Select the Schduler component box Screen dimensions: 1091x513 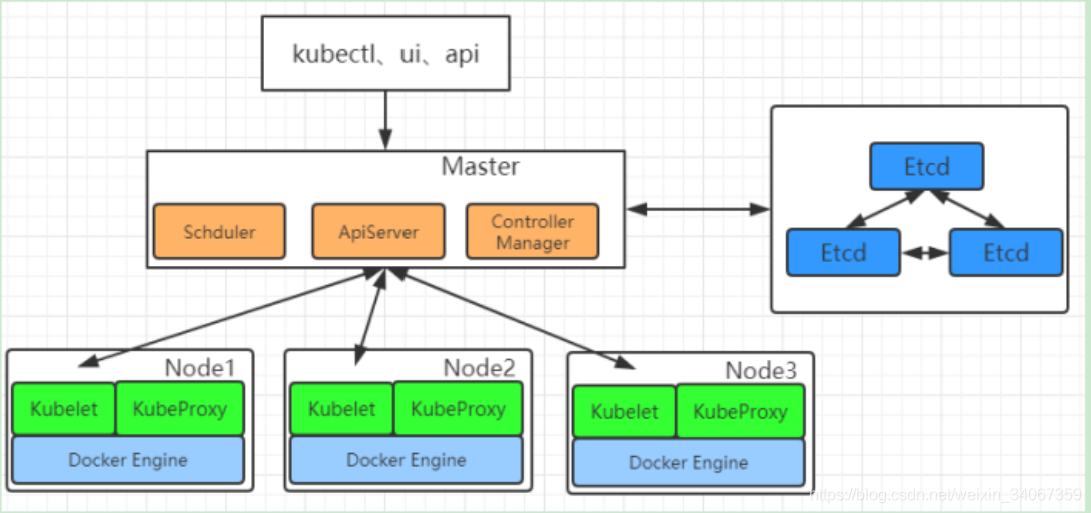pos(219,231)
